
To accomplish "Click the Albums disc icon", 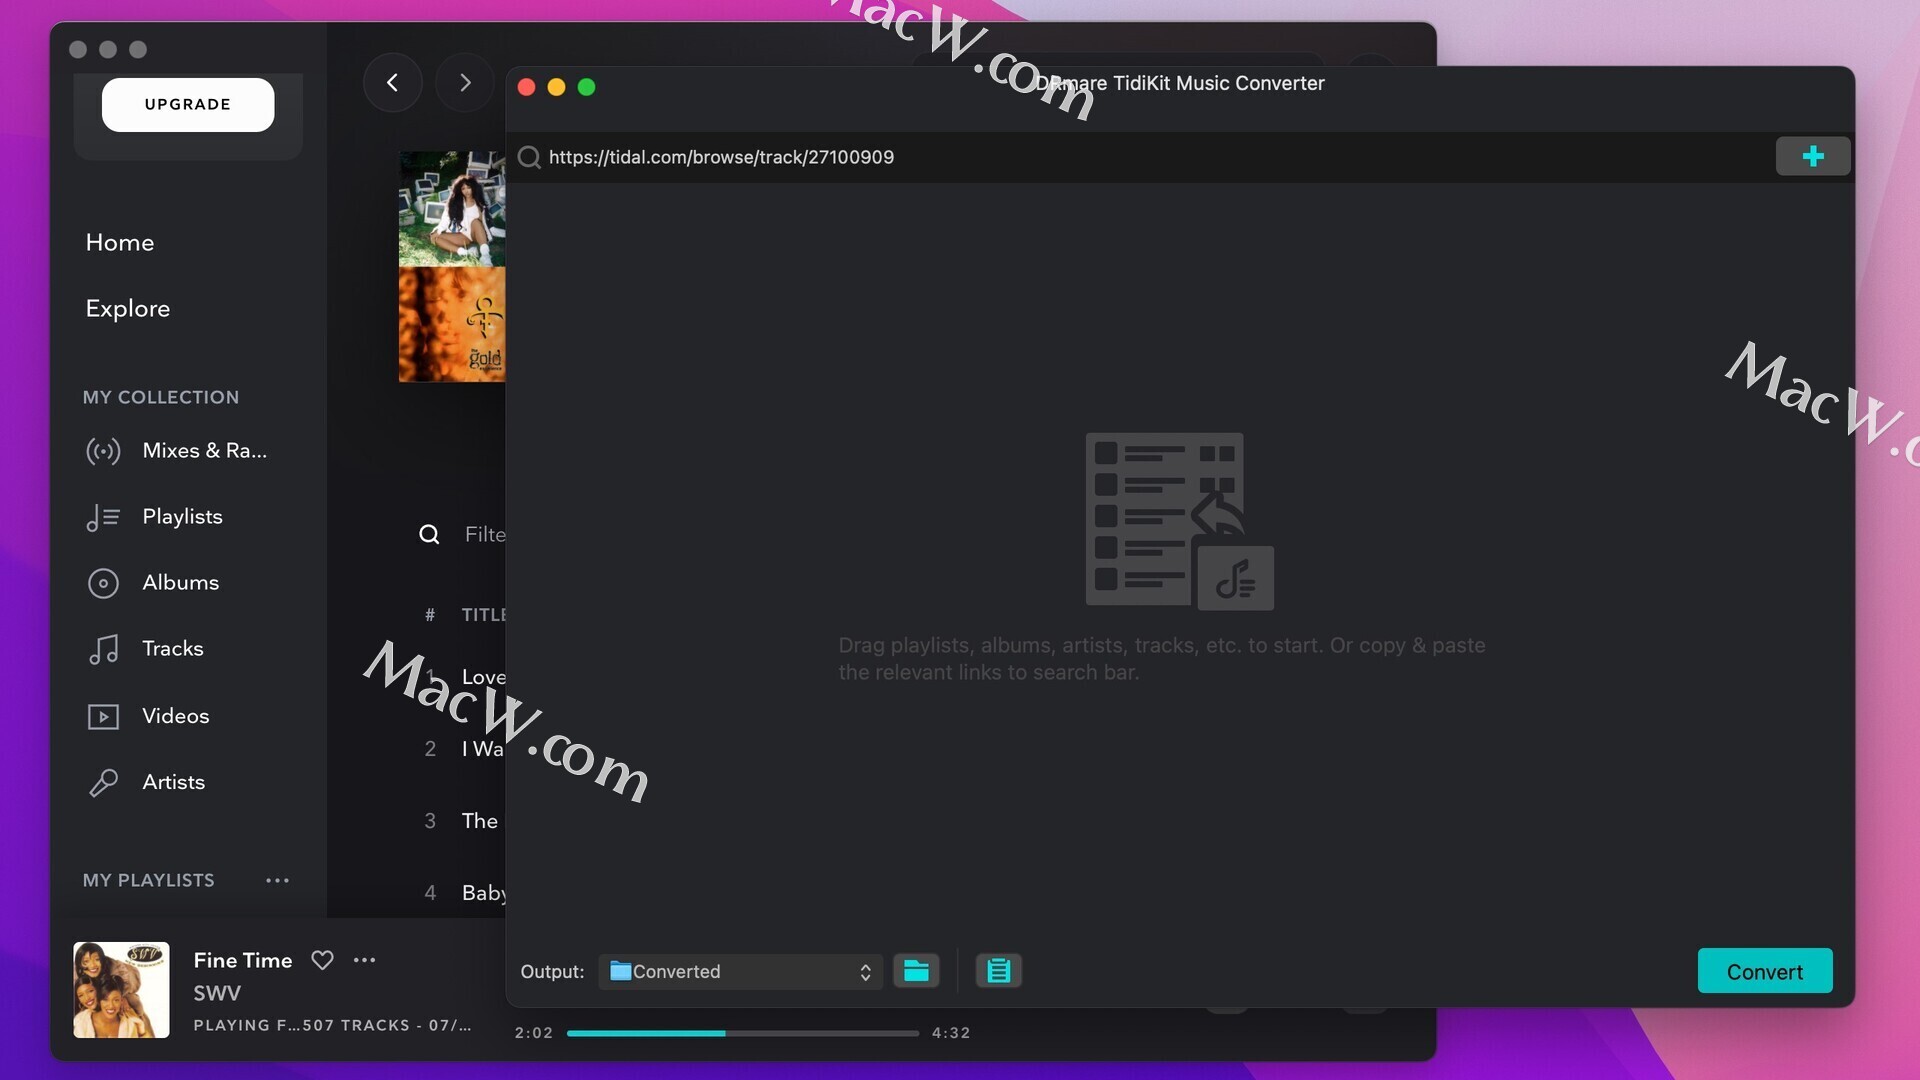I will tap(103, 583).
